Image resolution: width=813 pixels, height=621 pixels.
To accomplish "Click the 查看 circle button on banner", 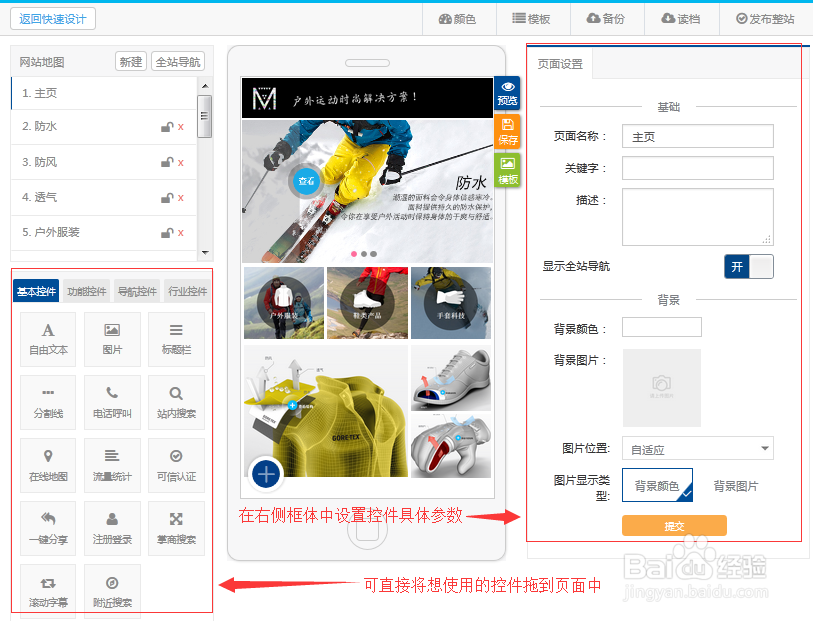I will 306,180.
